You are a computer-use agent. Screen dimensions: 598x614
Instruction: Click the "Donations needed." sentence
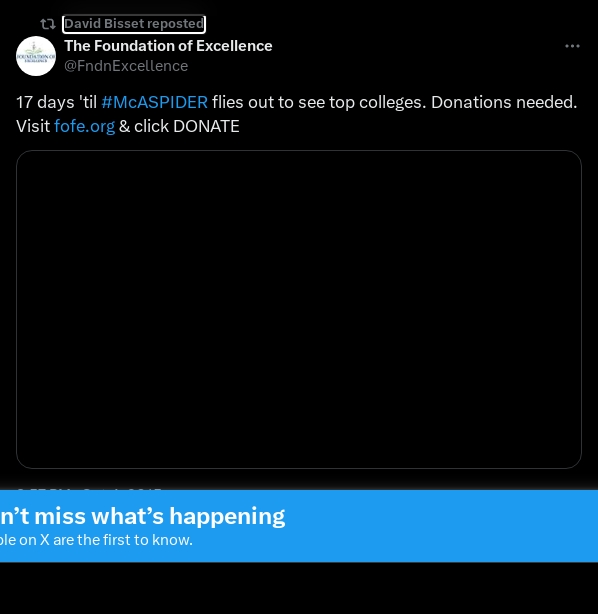pyautogui.click(x=504, y=103)
